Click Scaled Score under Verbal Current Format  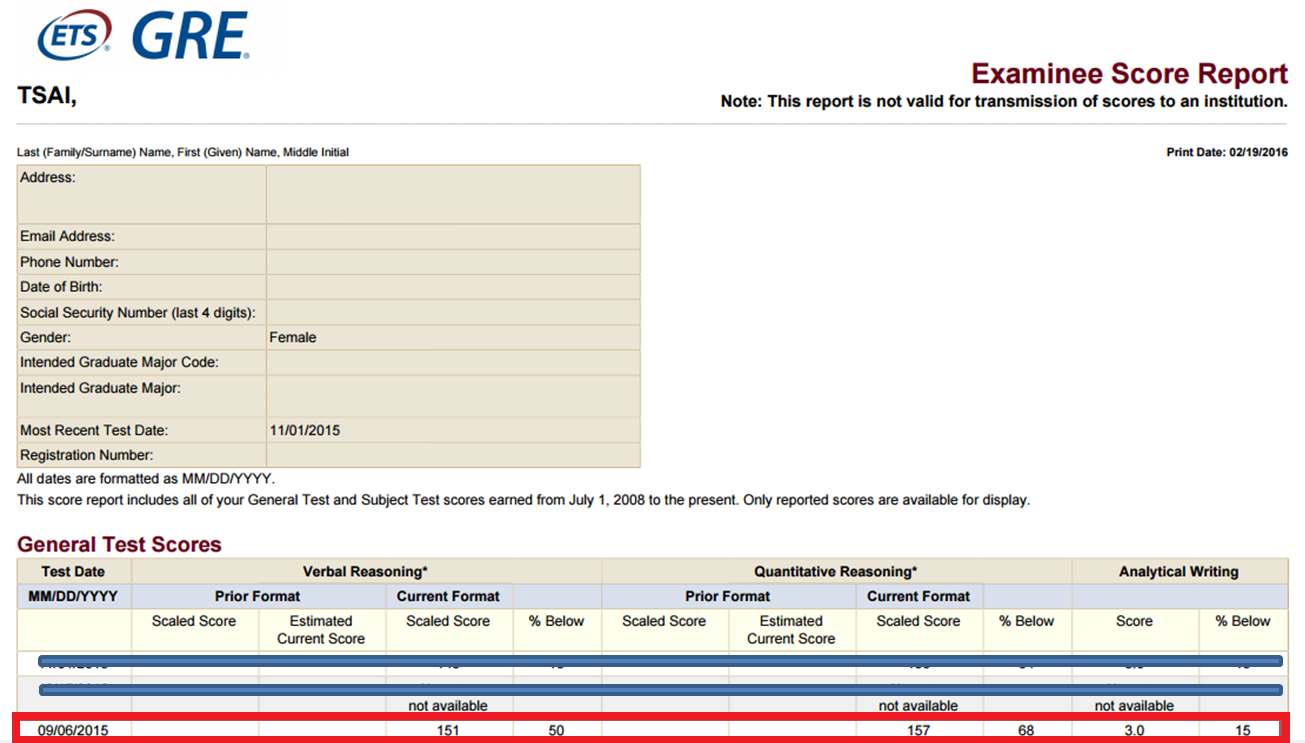point(448,621)
